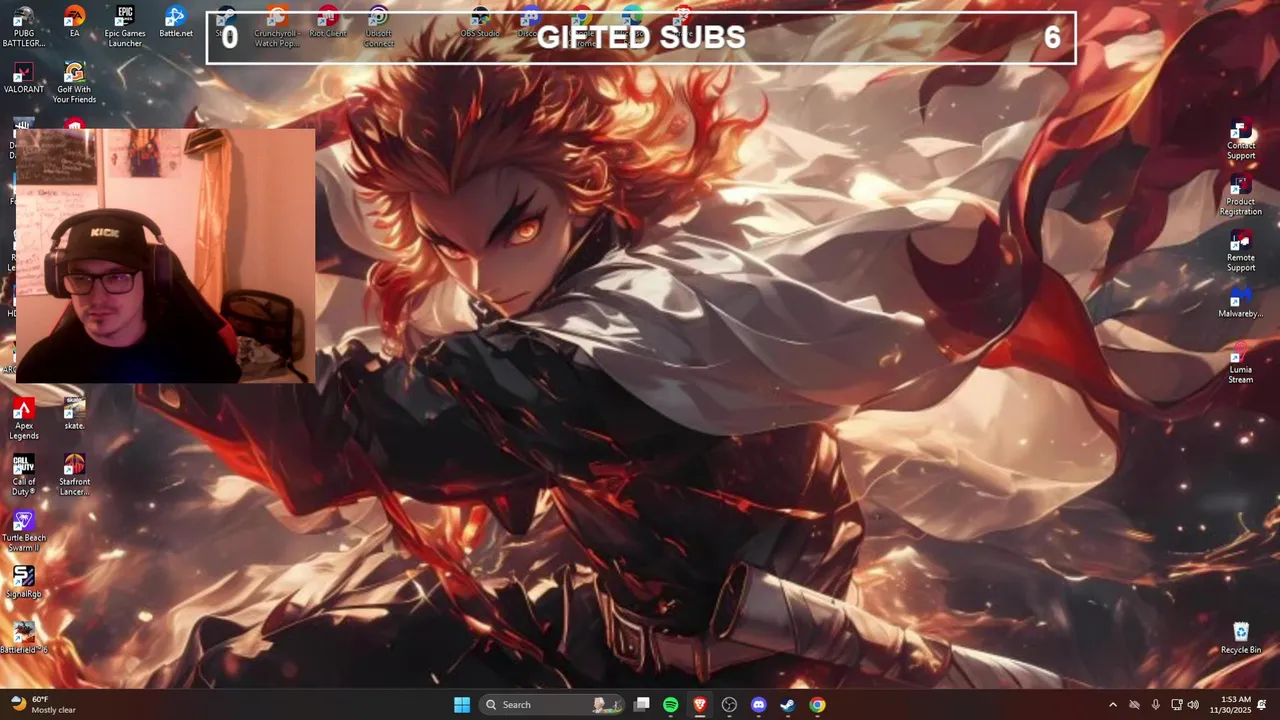The height and width of the screenshot is (720, 1280).
Task: Open the Starfront Lancer shortcut
Action: click(x=74, y=475)
